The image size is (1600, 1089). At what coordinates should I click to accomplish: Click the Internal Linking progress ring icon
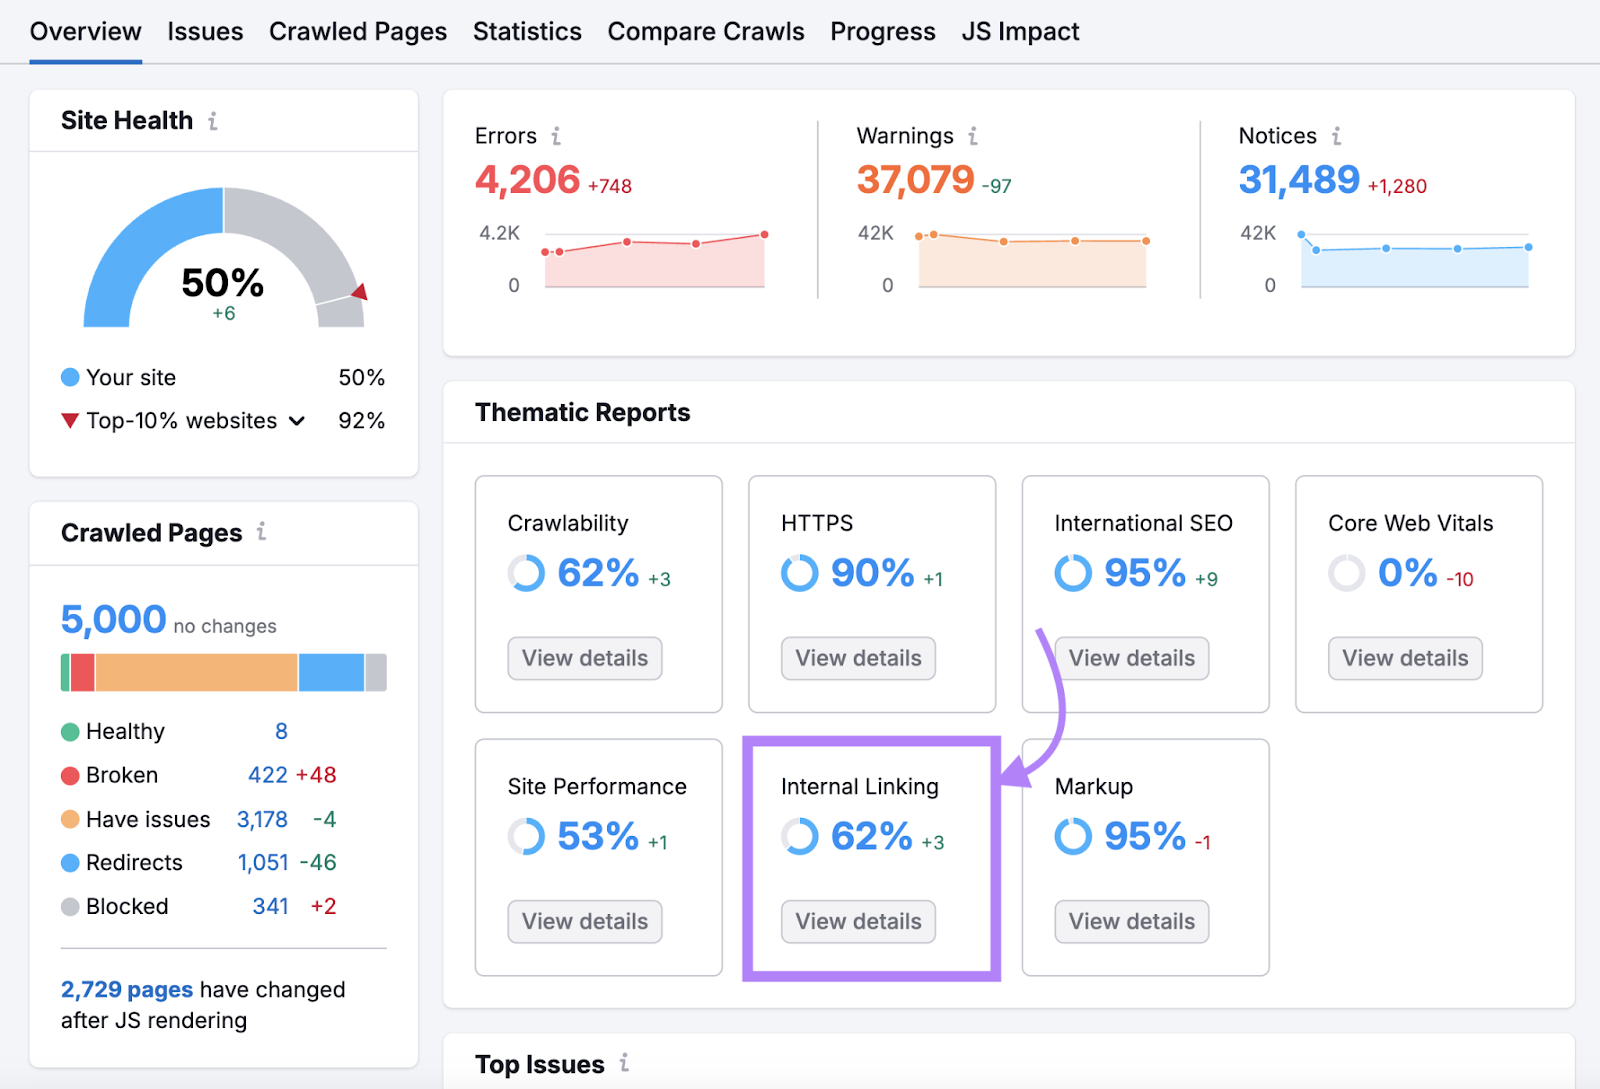[x=800, y=836]
